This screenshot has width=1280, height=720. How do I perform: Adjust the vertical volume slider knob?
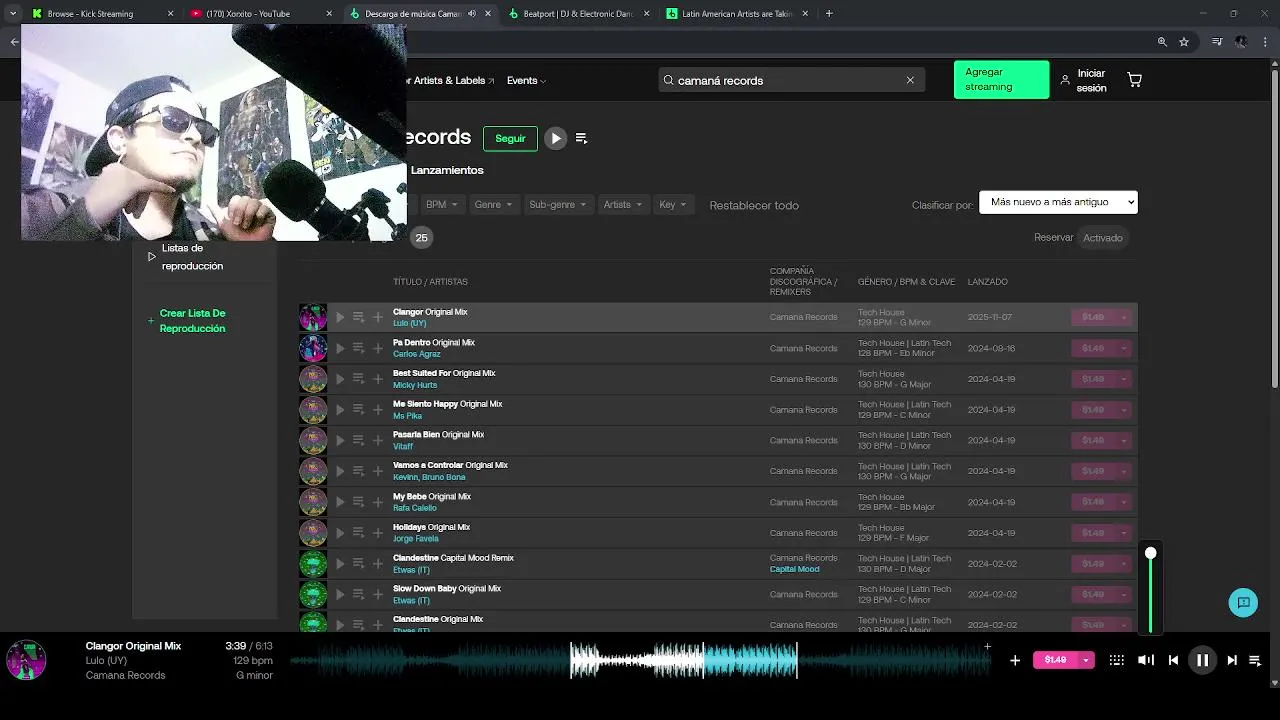pyautogui.click(x=1151, y=553)
